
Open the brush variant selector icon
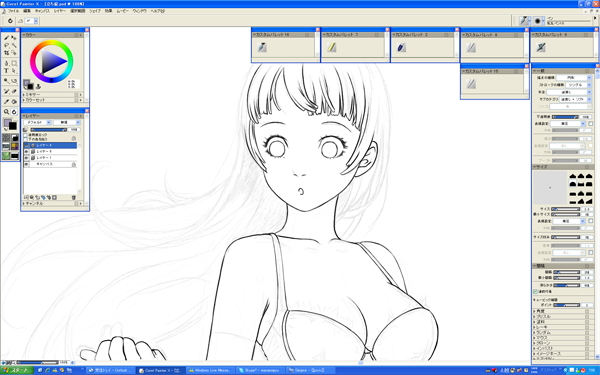click(x=538, y=21)
